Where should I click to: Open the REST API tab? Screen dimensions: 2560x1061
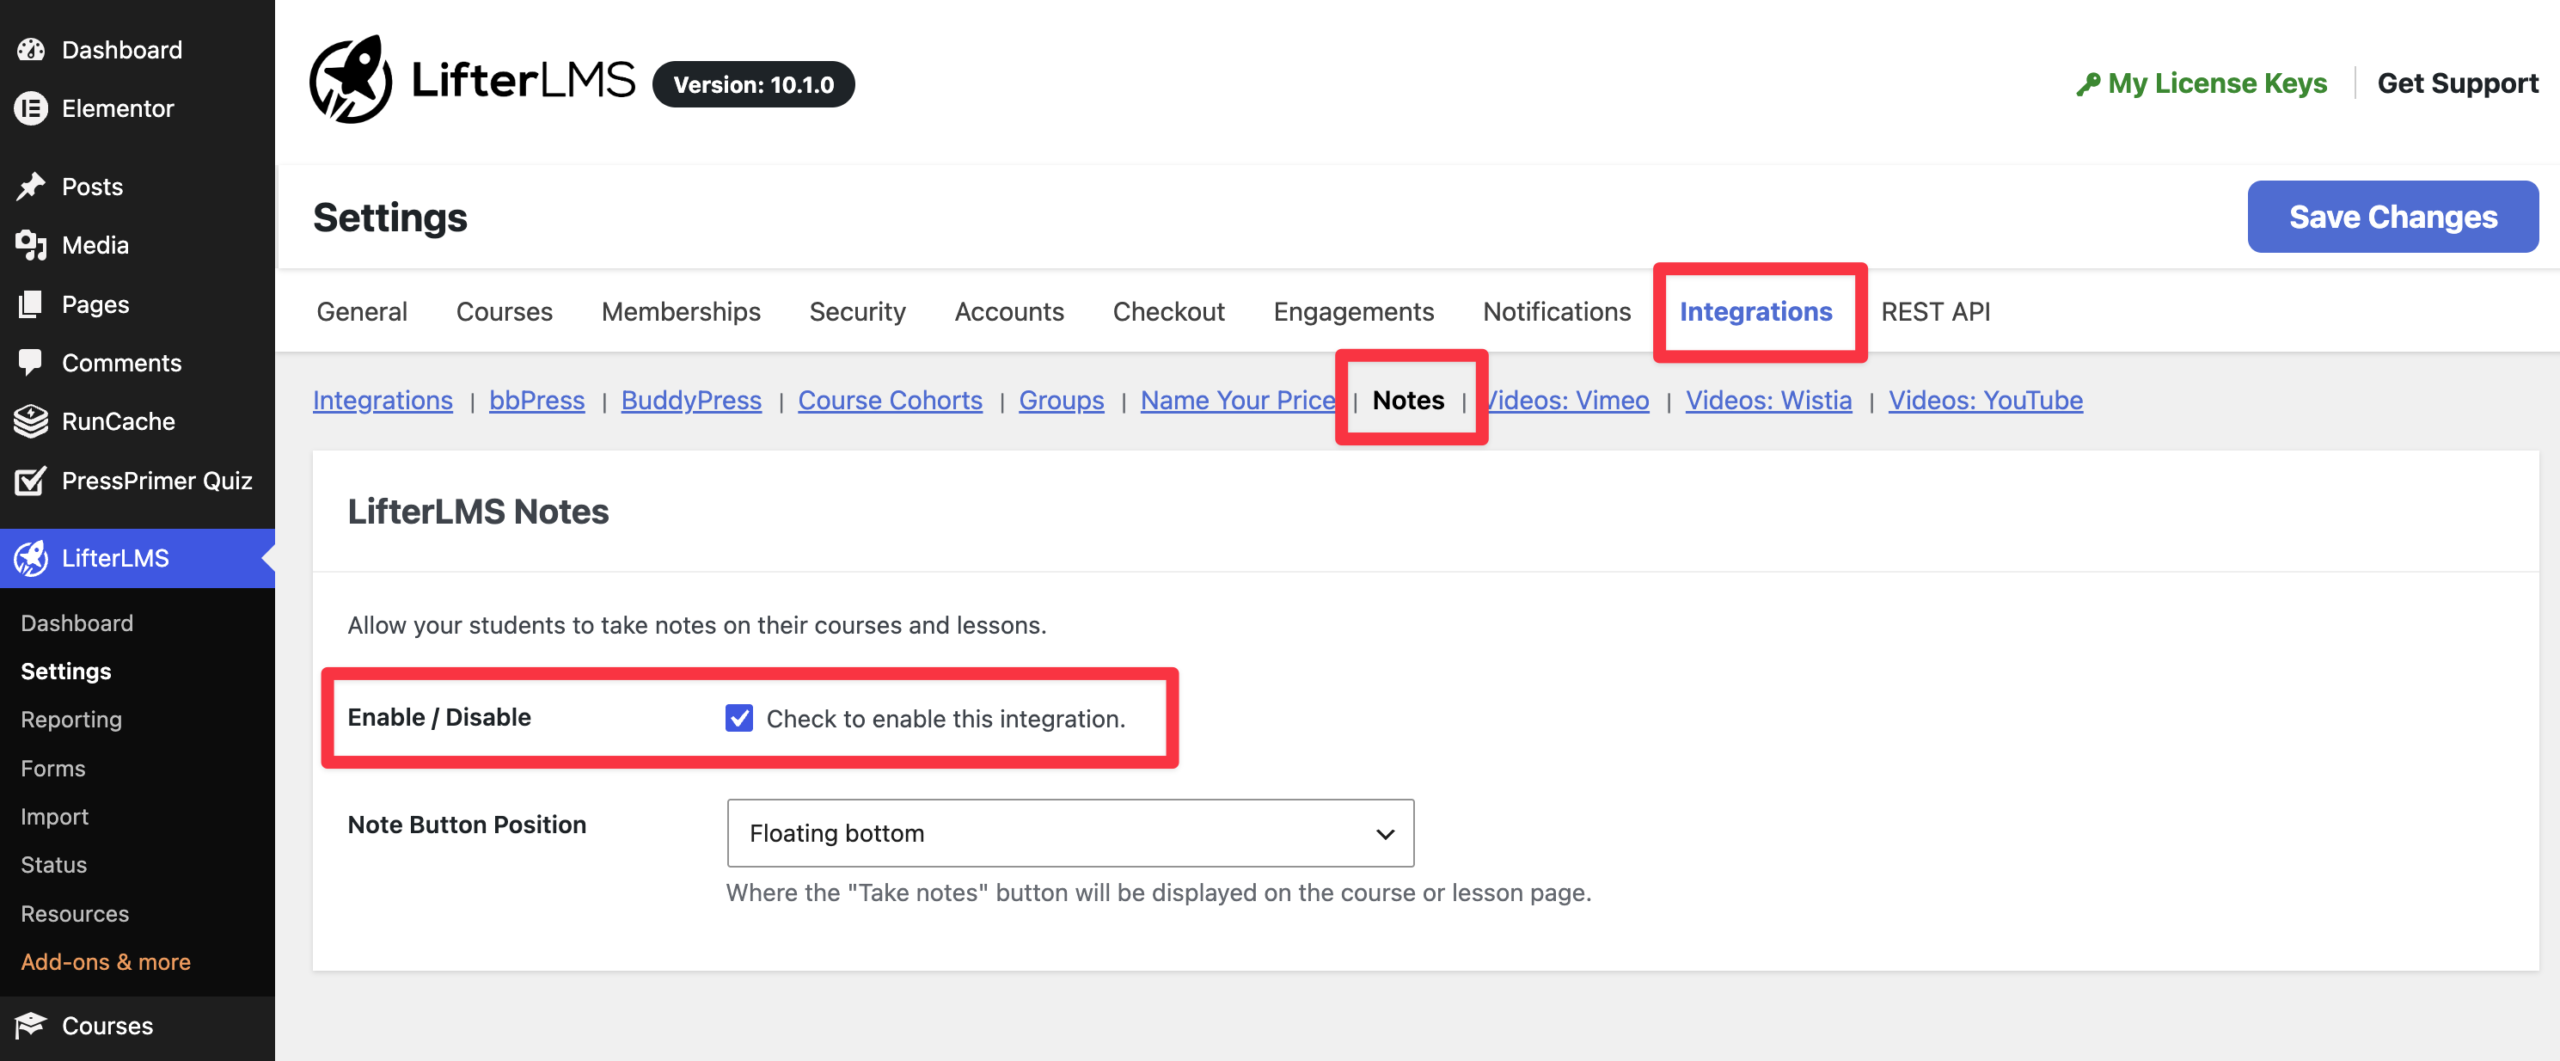pyautogui.click(x=1935, y=311)
